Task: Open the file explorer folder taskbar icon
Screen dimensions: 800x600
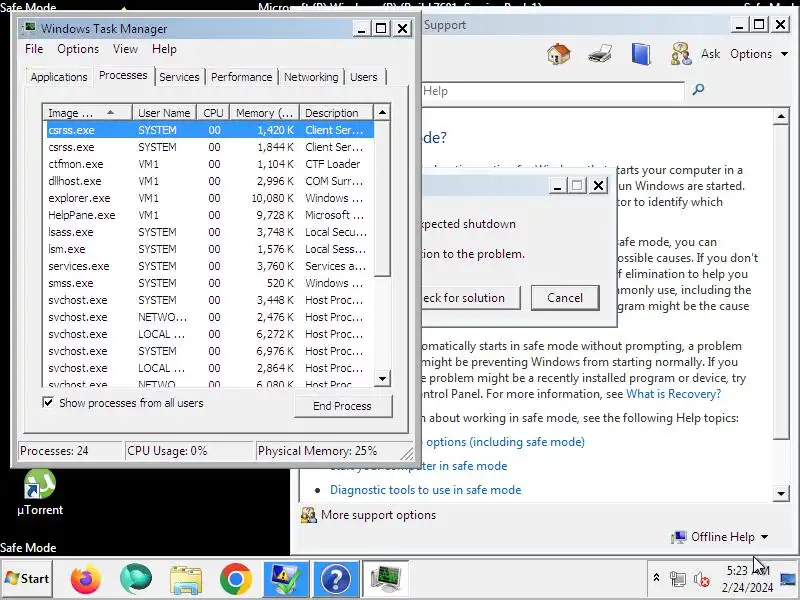Action: click(186, 580)
